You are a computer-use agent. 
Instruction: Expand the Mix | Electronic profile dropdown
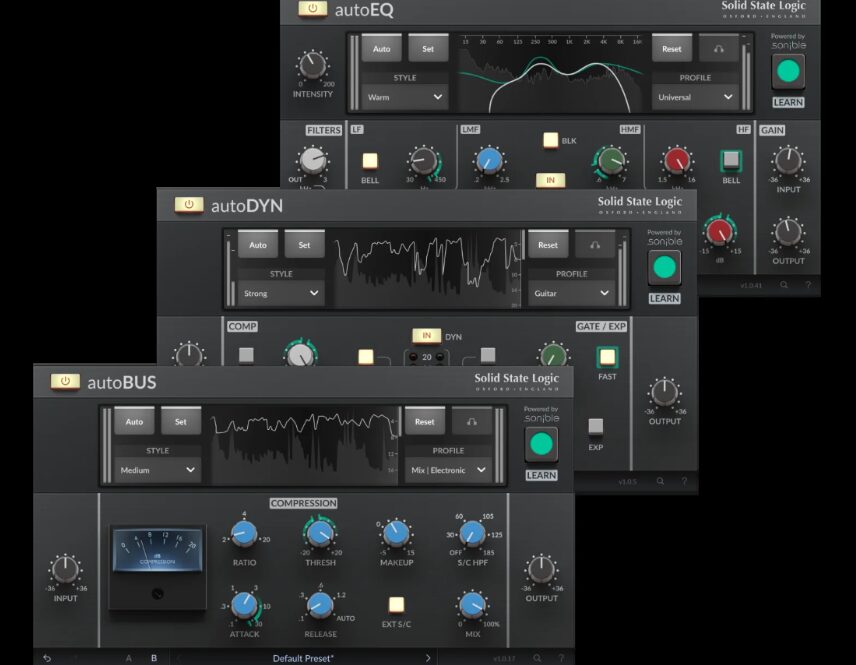point(448,469)
